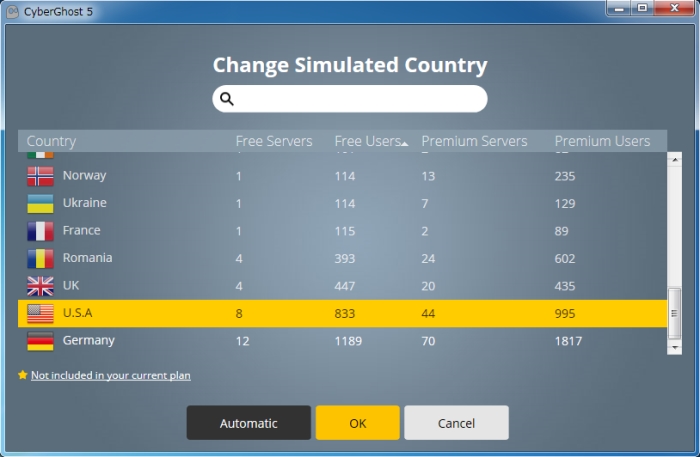The height and width of the screenshot is (457, 700).
Task: Click Germany's 12 free servers value
Action: click(x=242, y=341)
